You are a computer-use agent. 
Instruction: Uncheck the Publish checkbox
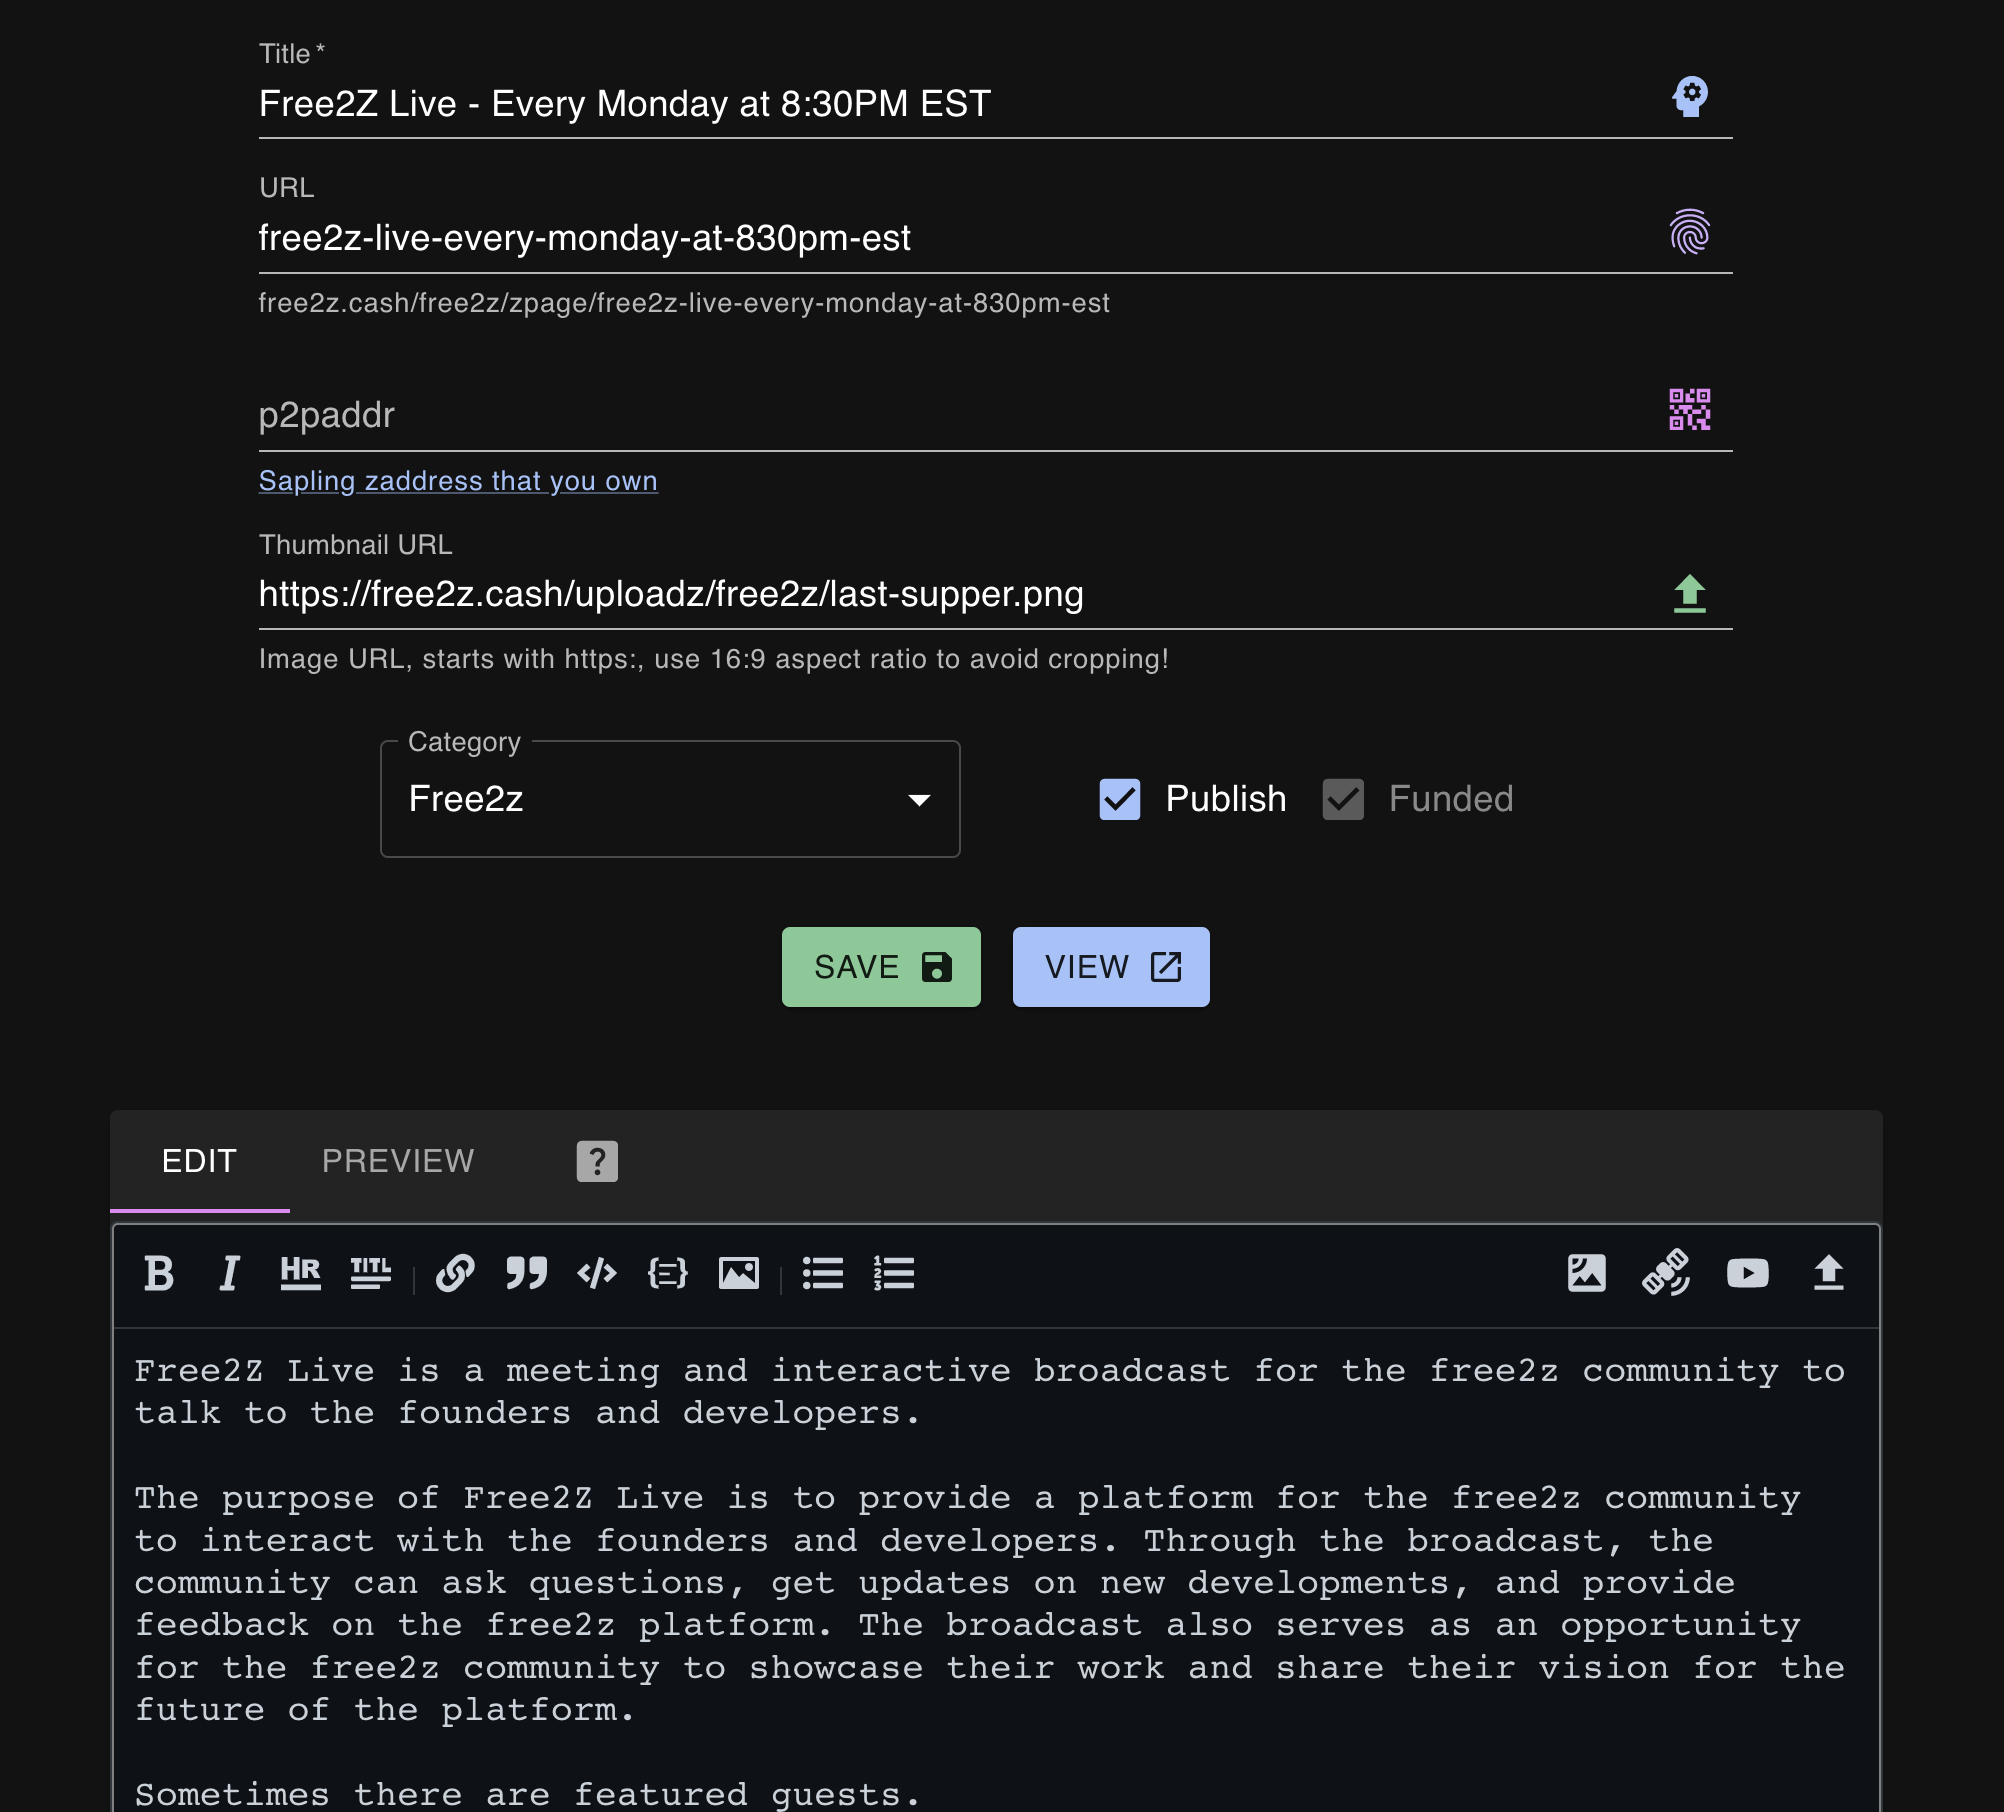(x=1120, y=799)
